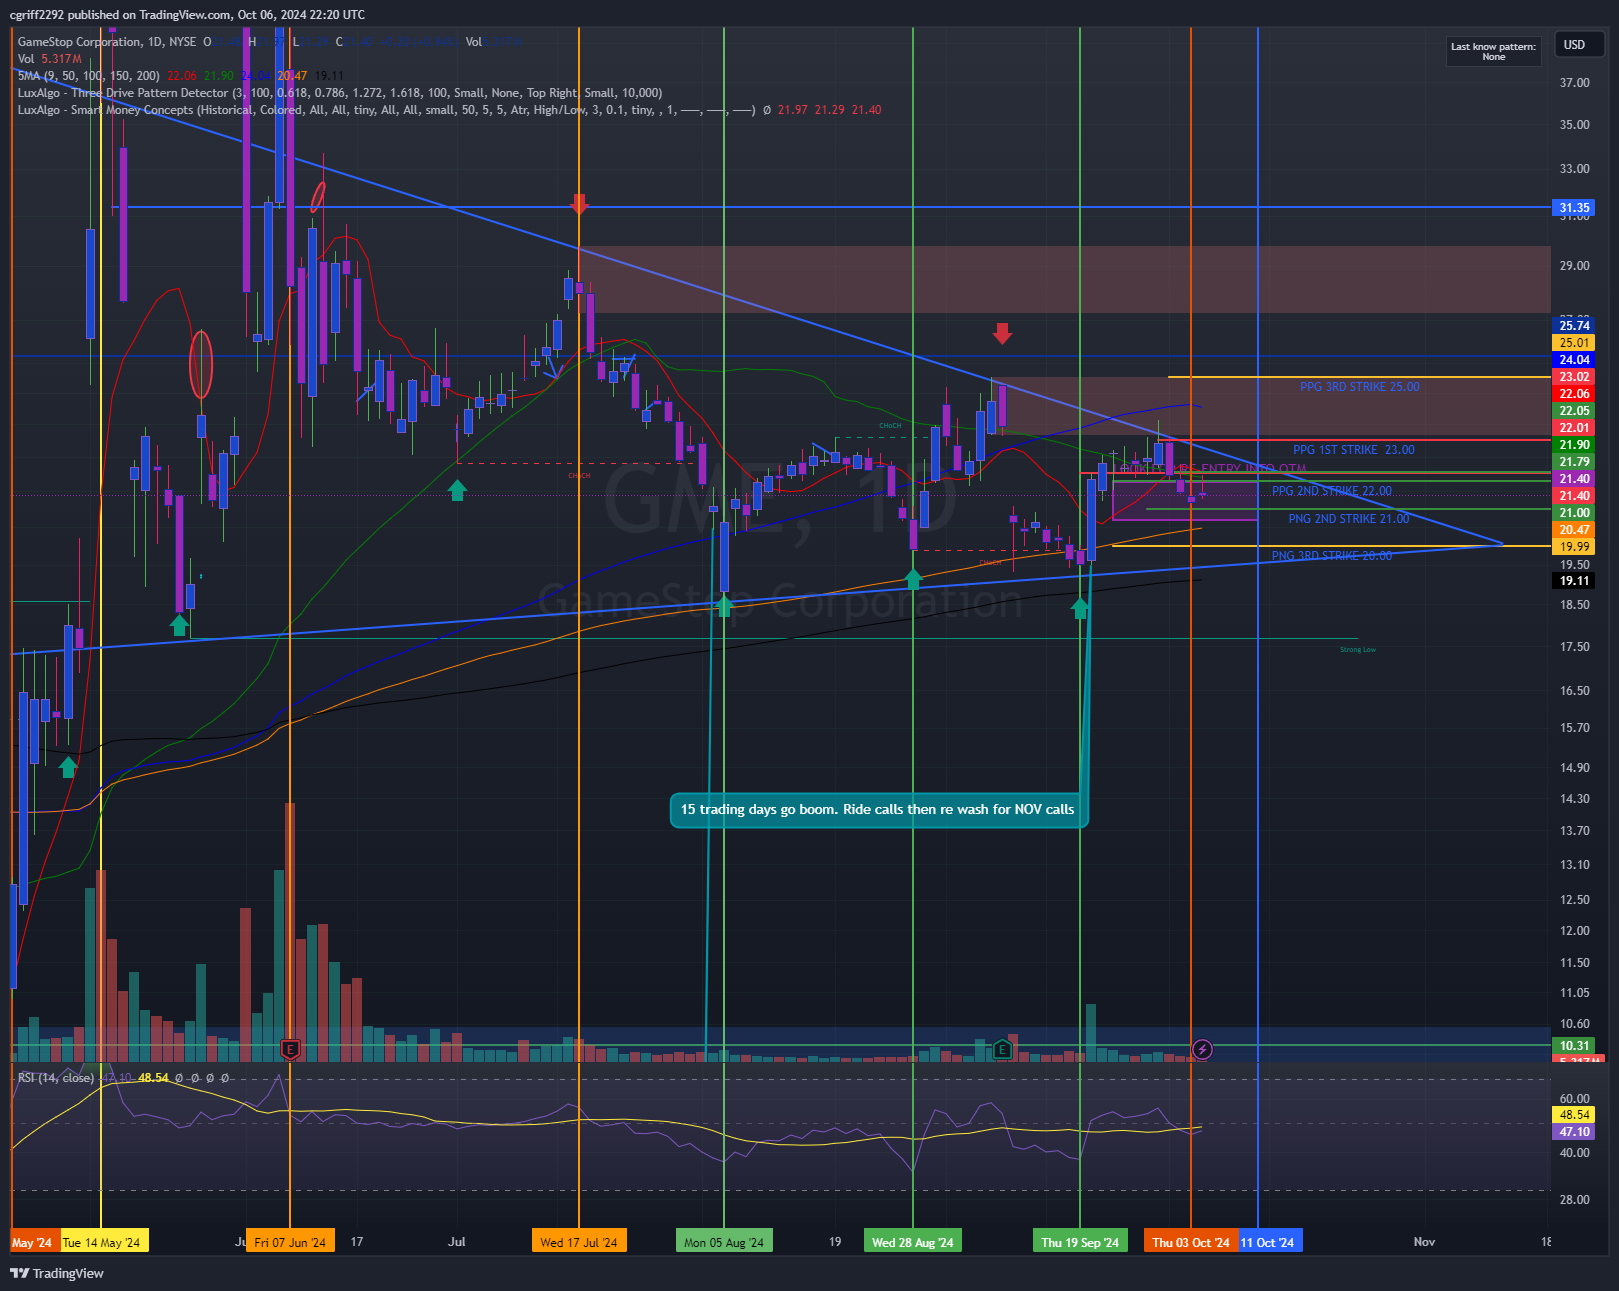
Task: Click the green 22.05 price label
Action: click(1574, 410)
